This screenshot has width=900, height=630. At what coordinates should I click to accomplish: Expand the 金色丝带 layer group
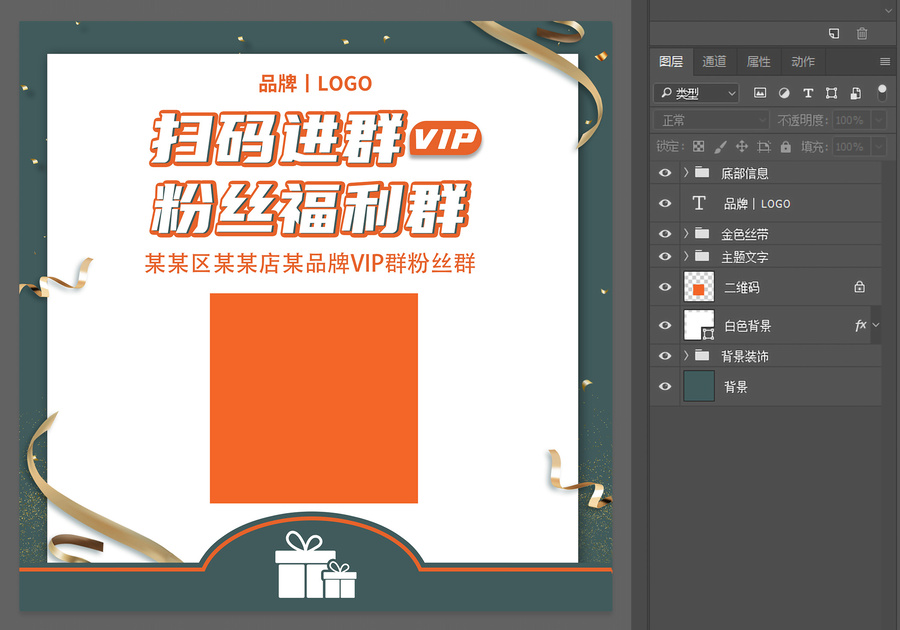[x=686, y=233]
